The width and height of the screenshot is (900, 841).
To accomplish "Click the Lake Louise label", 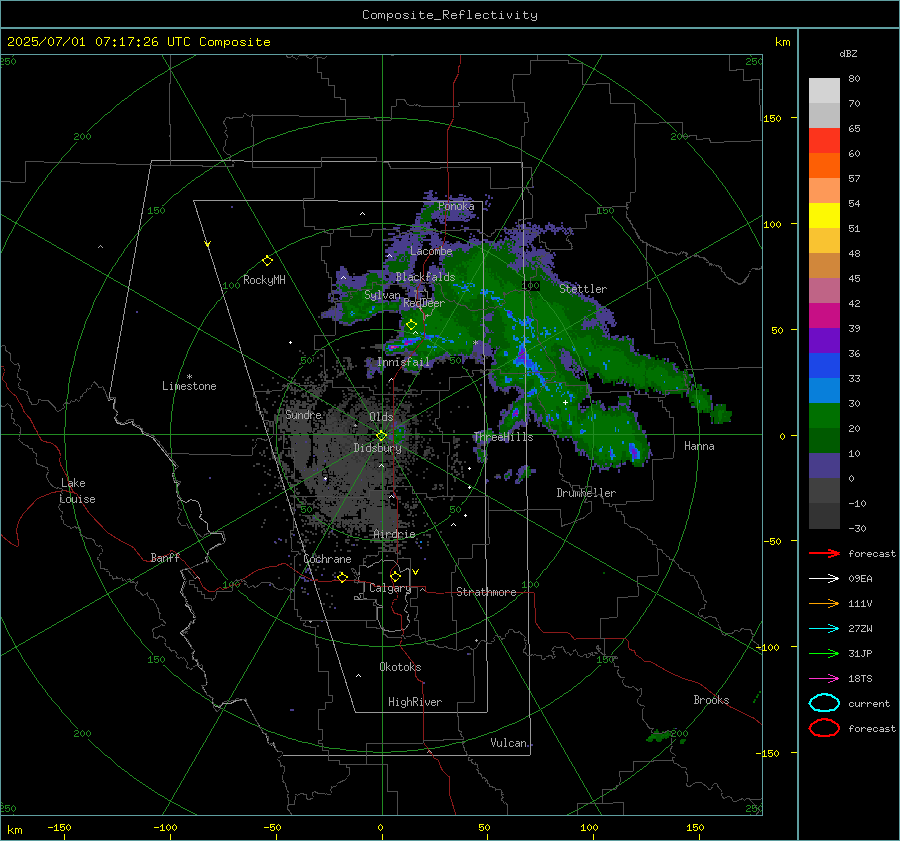I will (77, 491).
